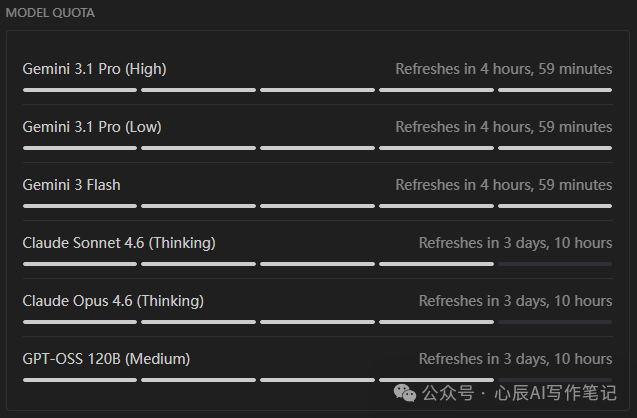Click the Gemini 3.1 Pro (Low) quota bar
This screenshot has height=418, width=637.
[x=317, y=148]
